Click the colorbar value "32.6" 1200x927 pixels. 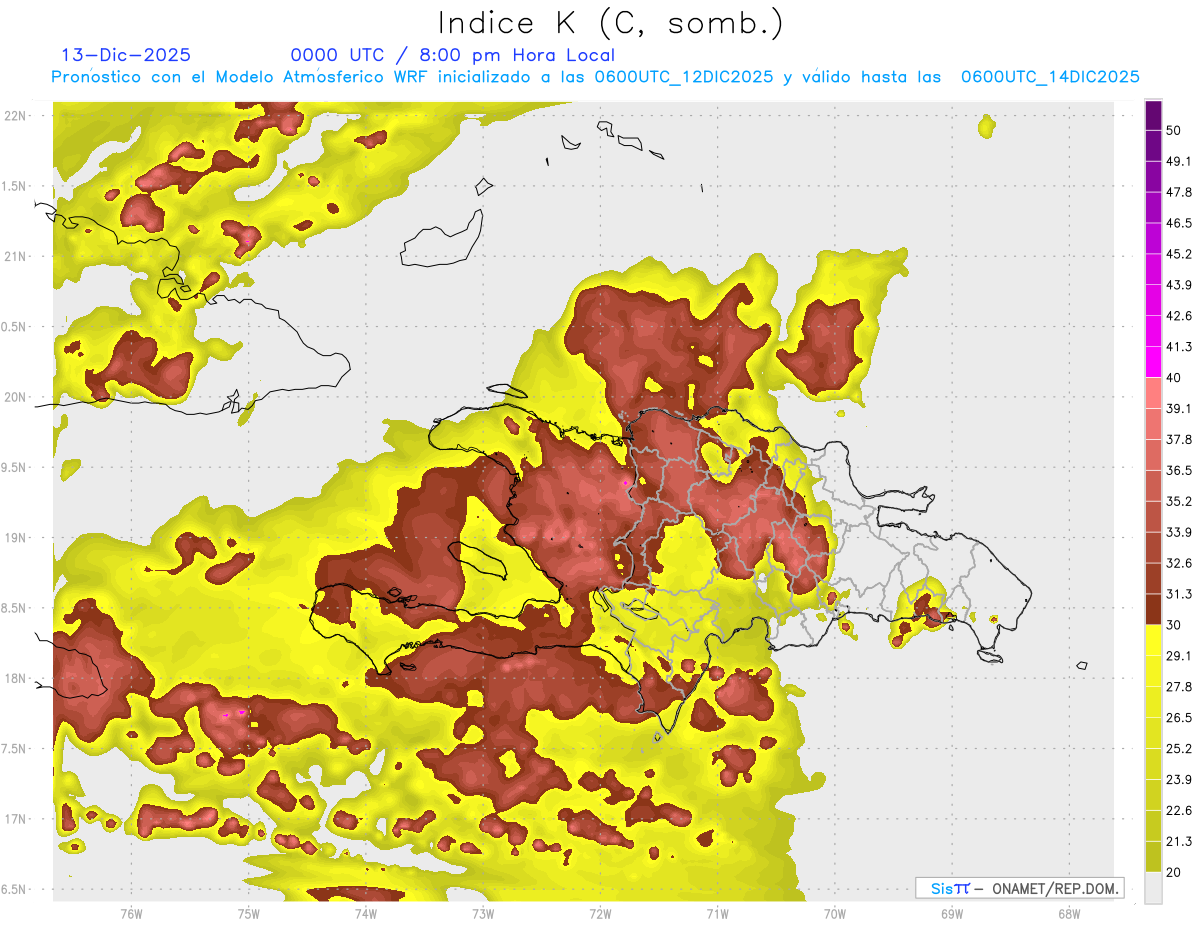(x=1179, y=563)
